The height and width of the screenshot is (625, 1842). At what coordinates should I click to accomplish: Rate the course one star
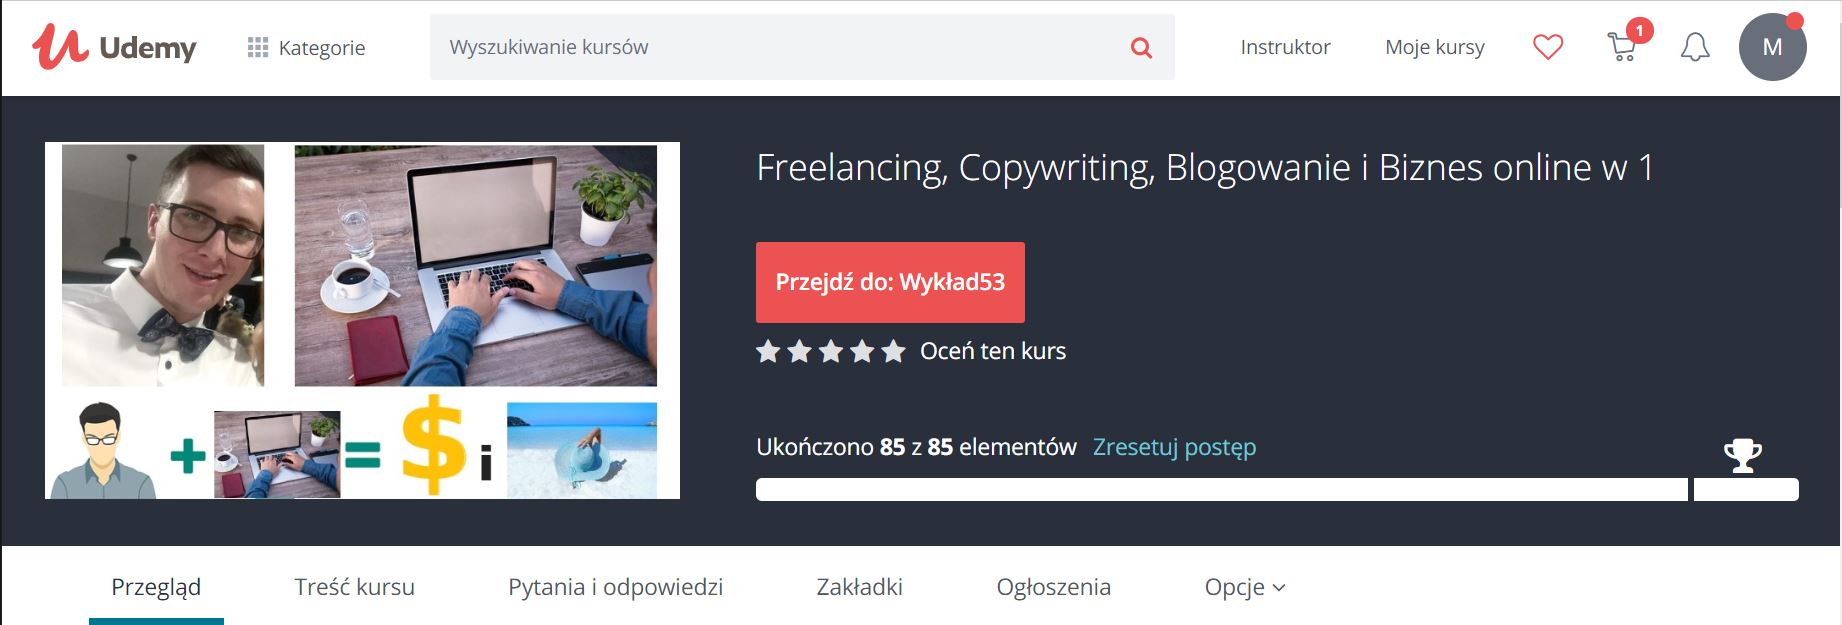768,351
